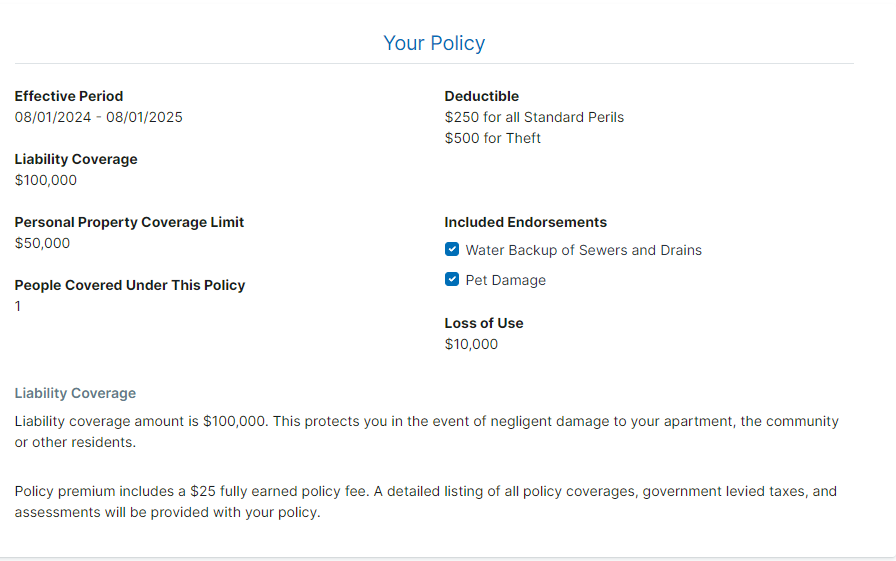Click the $500 for Theft deductible line
896x561 pixels.
[492, 138]
